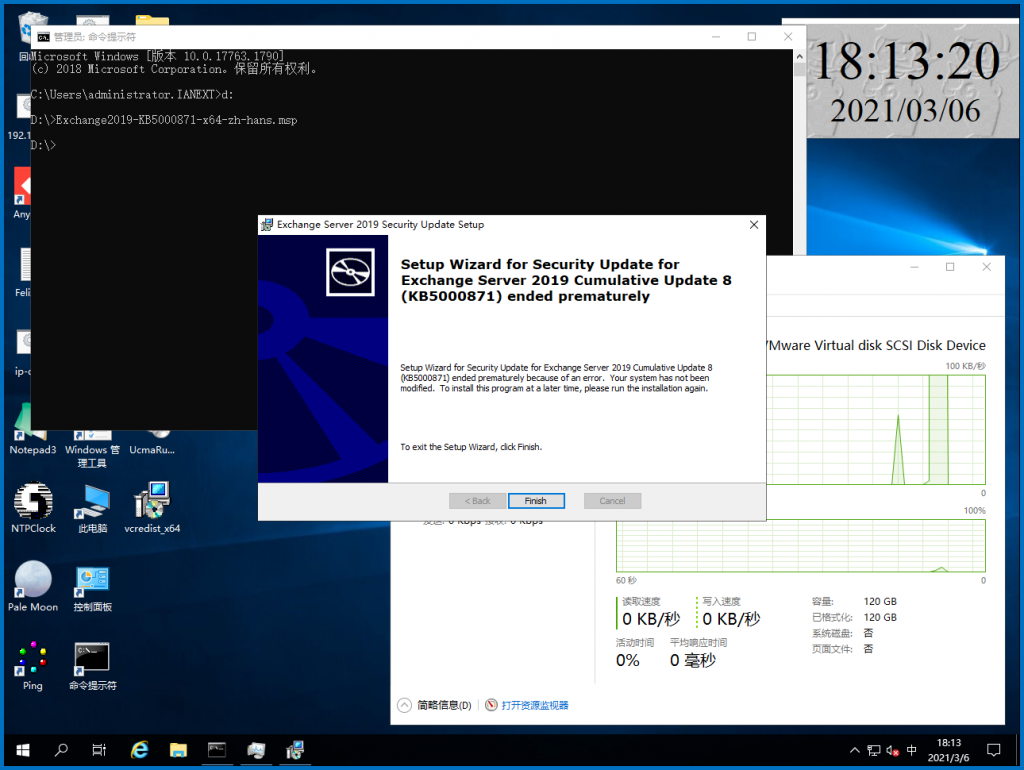
Task: Open Windows 管理工具 desktop shortcut
Action: 92,430
